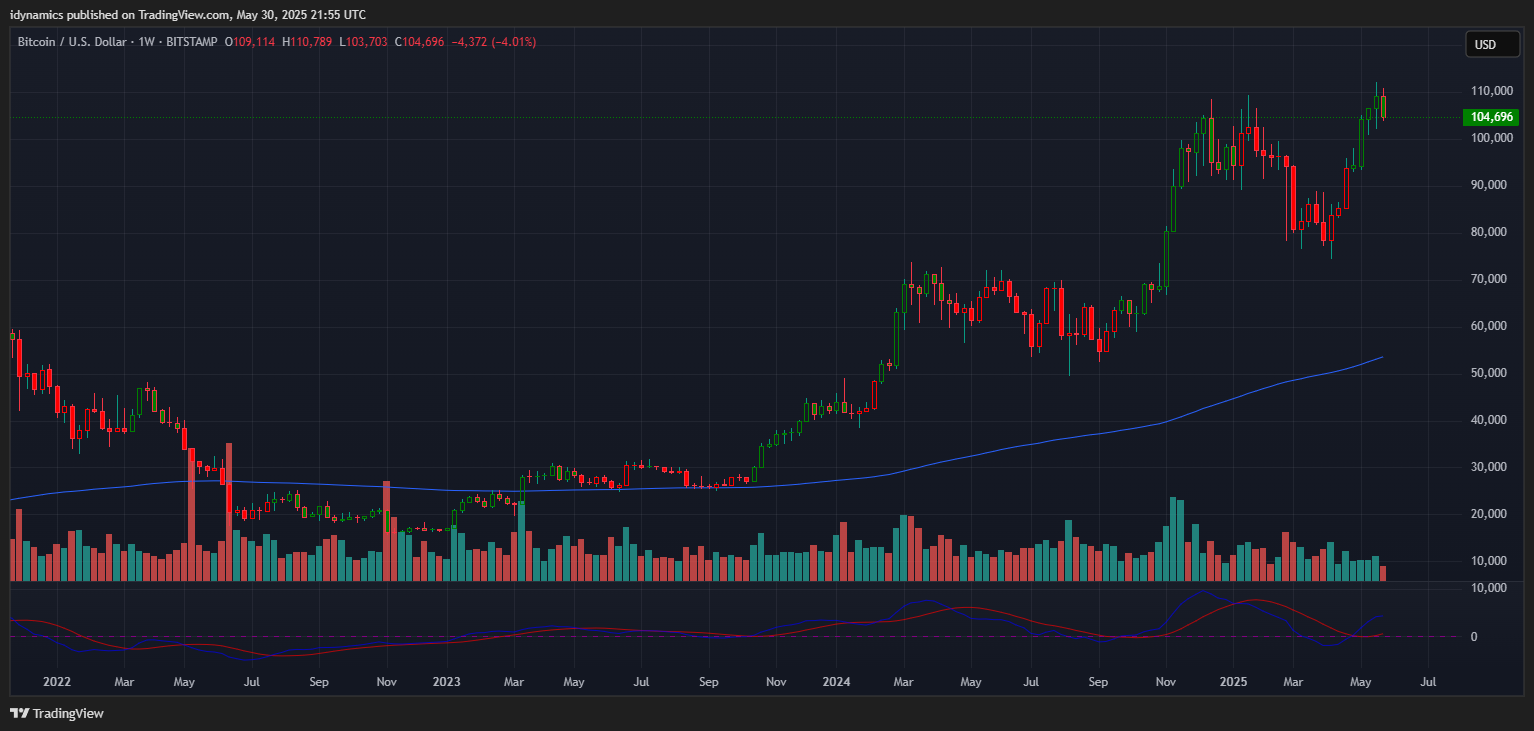This screenshot has width=1534, height=731.
Task: Click the TradingView logo in bottom-left corner
Action: tap(57, 713)
